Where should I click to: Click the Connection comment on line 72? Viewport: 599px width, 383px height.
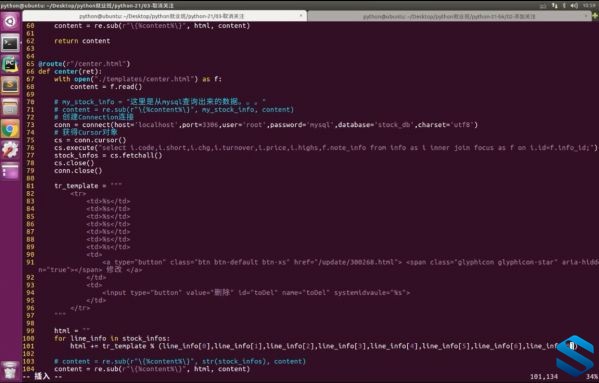(x=94, y=117)
